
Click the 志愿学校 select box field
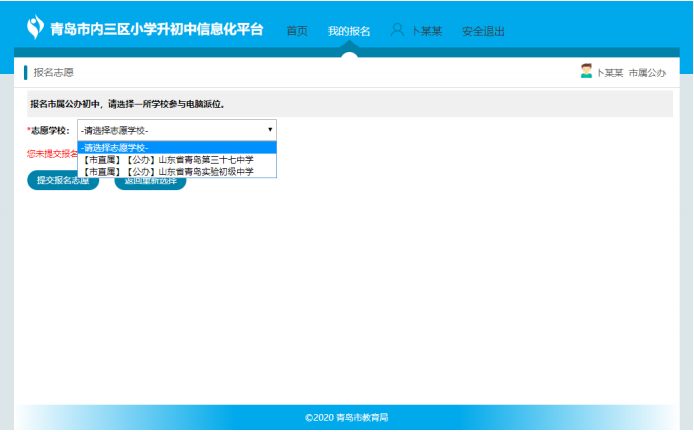170,130
